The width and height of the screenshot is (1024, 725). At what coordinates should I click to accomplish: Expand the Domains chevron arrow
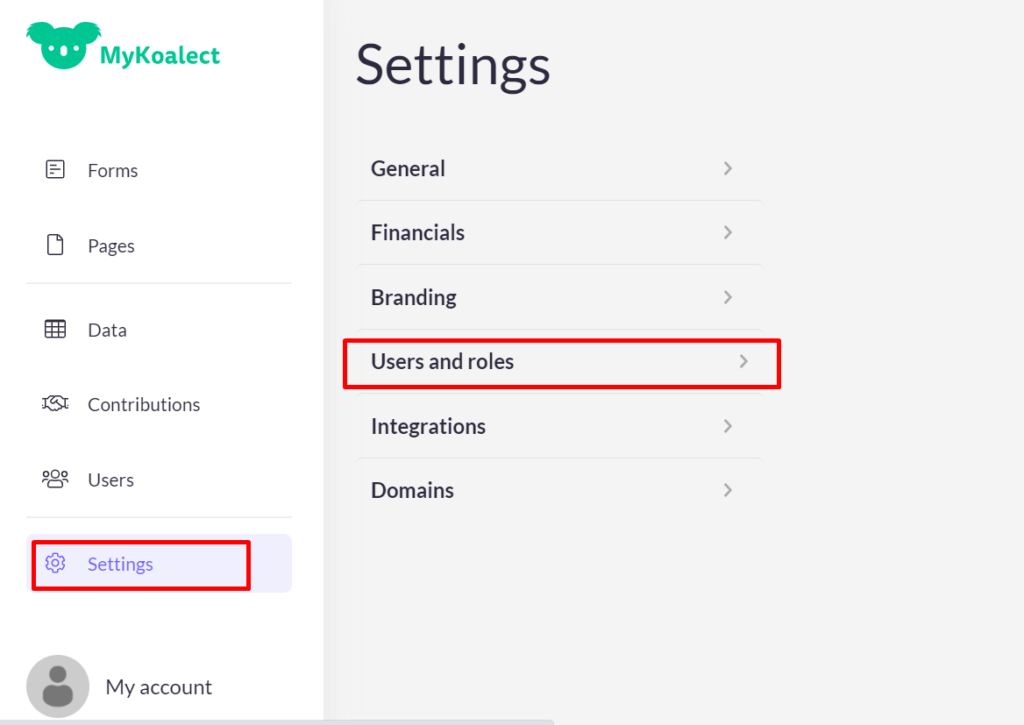[x=728, y=490]
